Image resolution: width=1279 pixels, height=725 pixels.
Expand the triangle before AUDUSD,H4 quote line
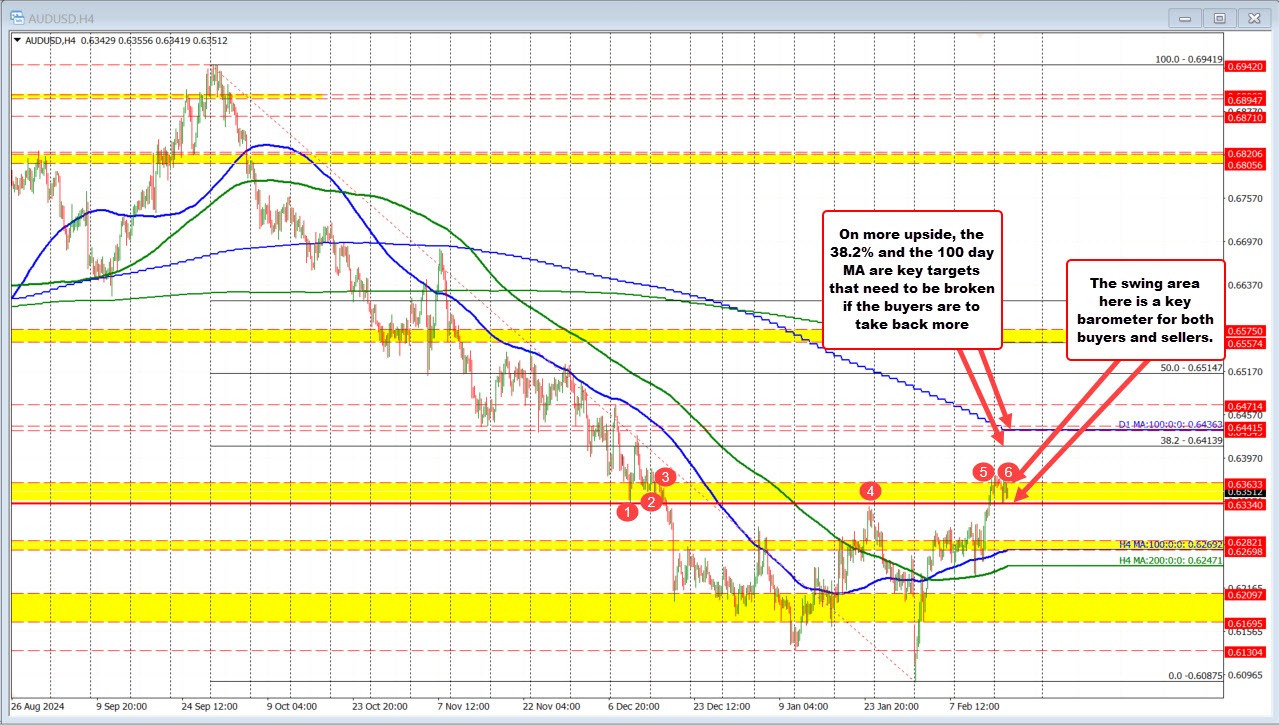(17, 41)
